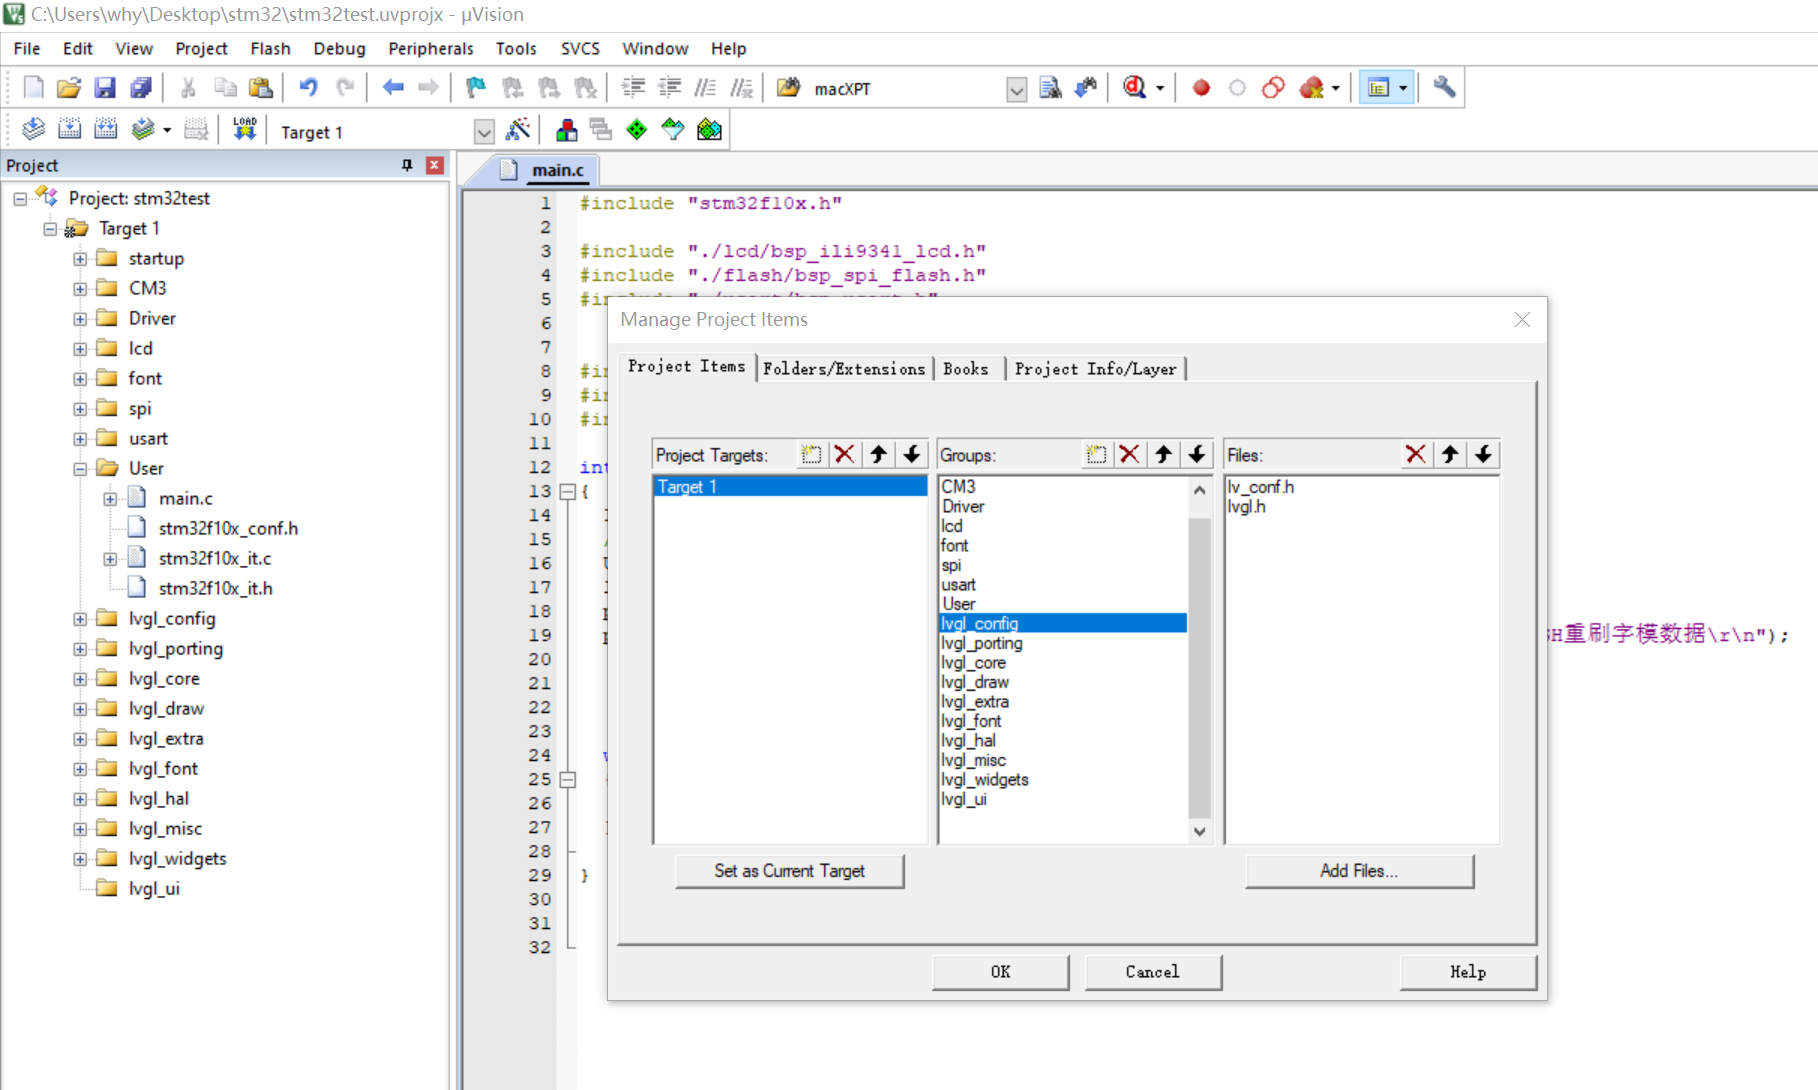1818x1090 pixels.
Task: Create a new group in Groups list
Action: (x=1096, y=455)
